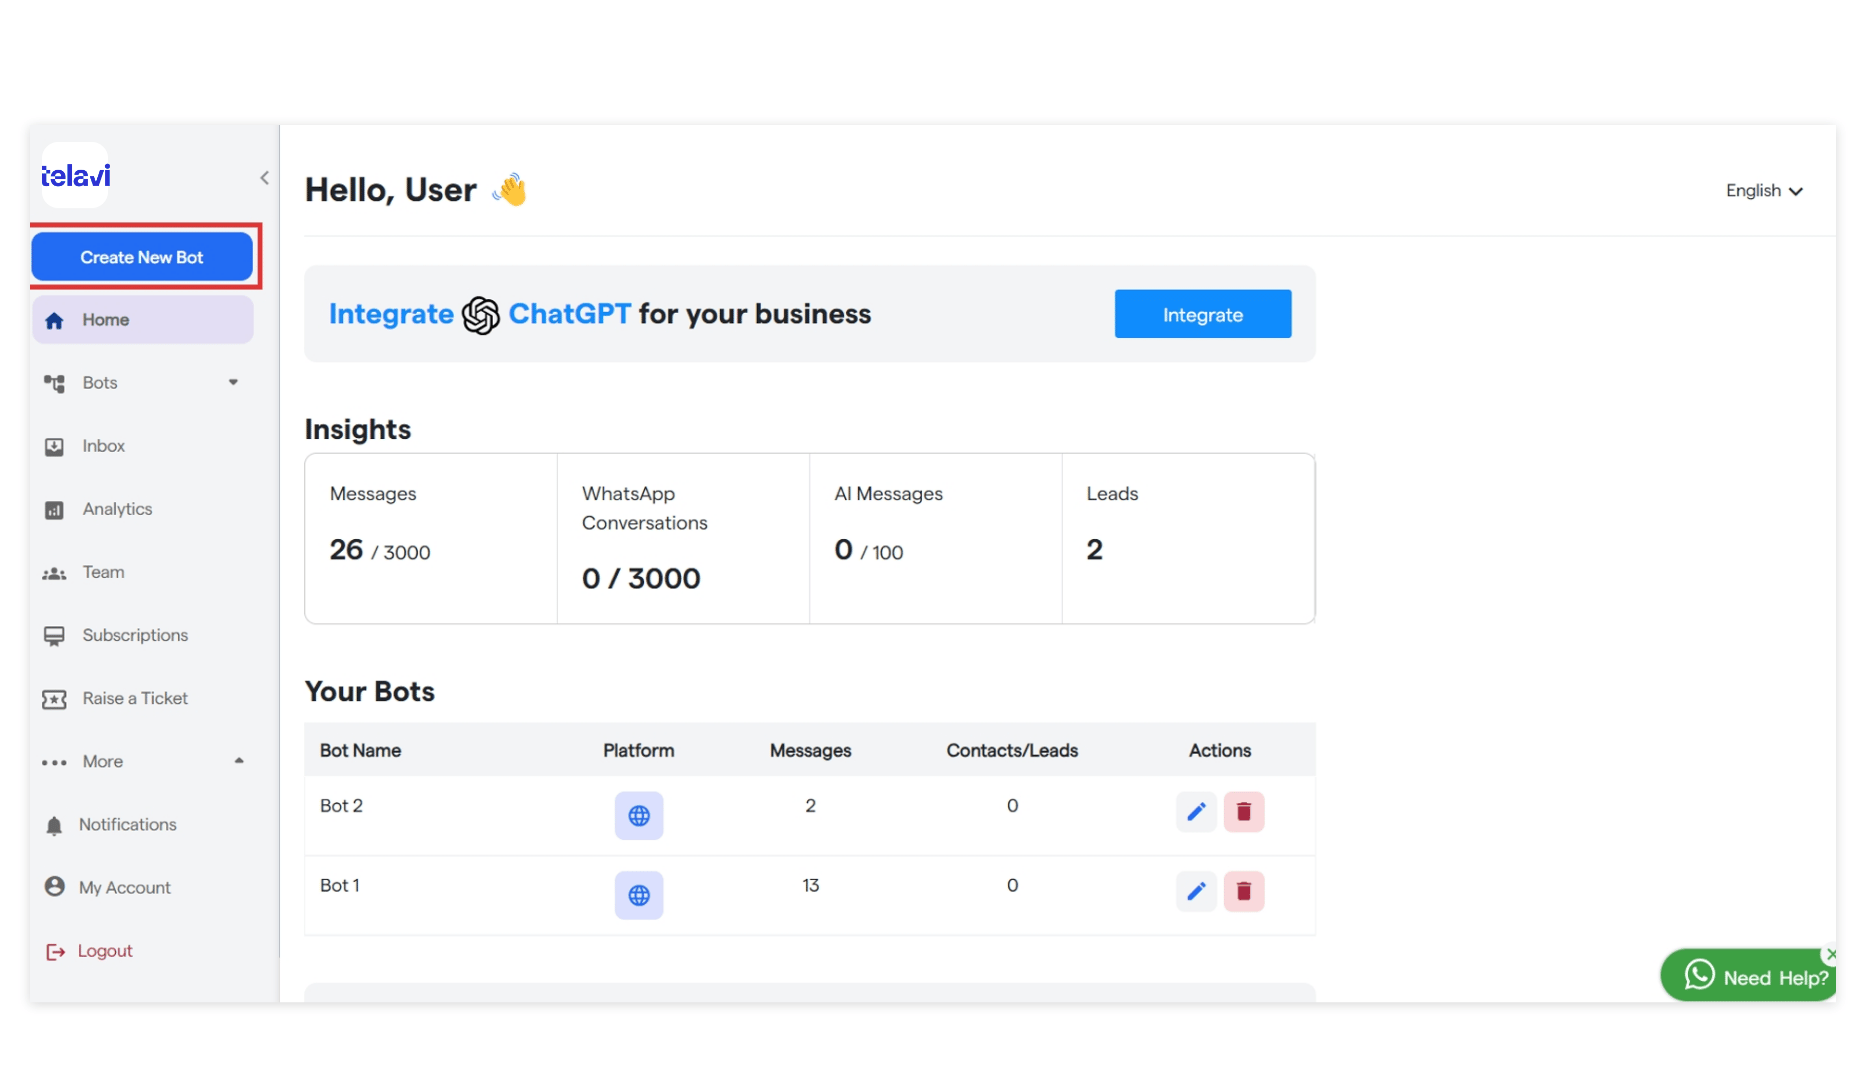Image resolution: width=1866 pixels, height=1080 pixels.
Task: Go to the Team section
Action: pyautogui.click(x=103, y=572)
